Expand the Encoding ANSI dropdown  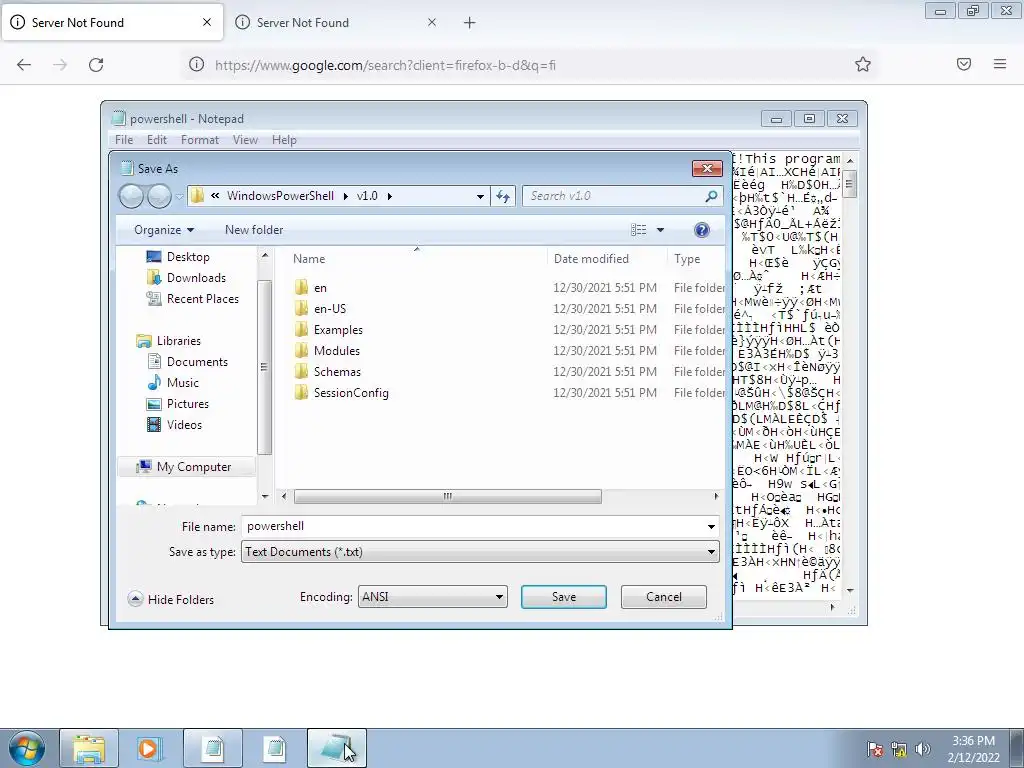tap(499, 597)
